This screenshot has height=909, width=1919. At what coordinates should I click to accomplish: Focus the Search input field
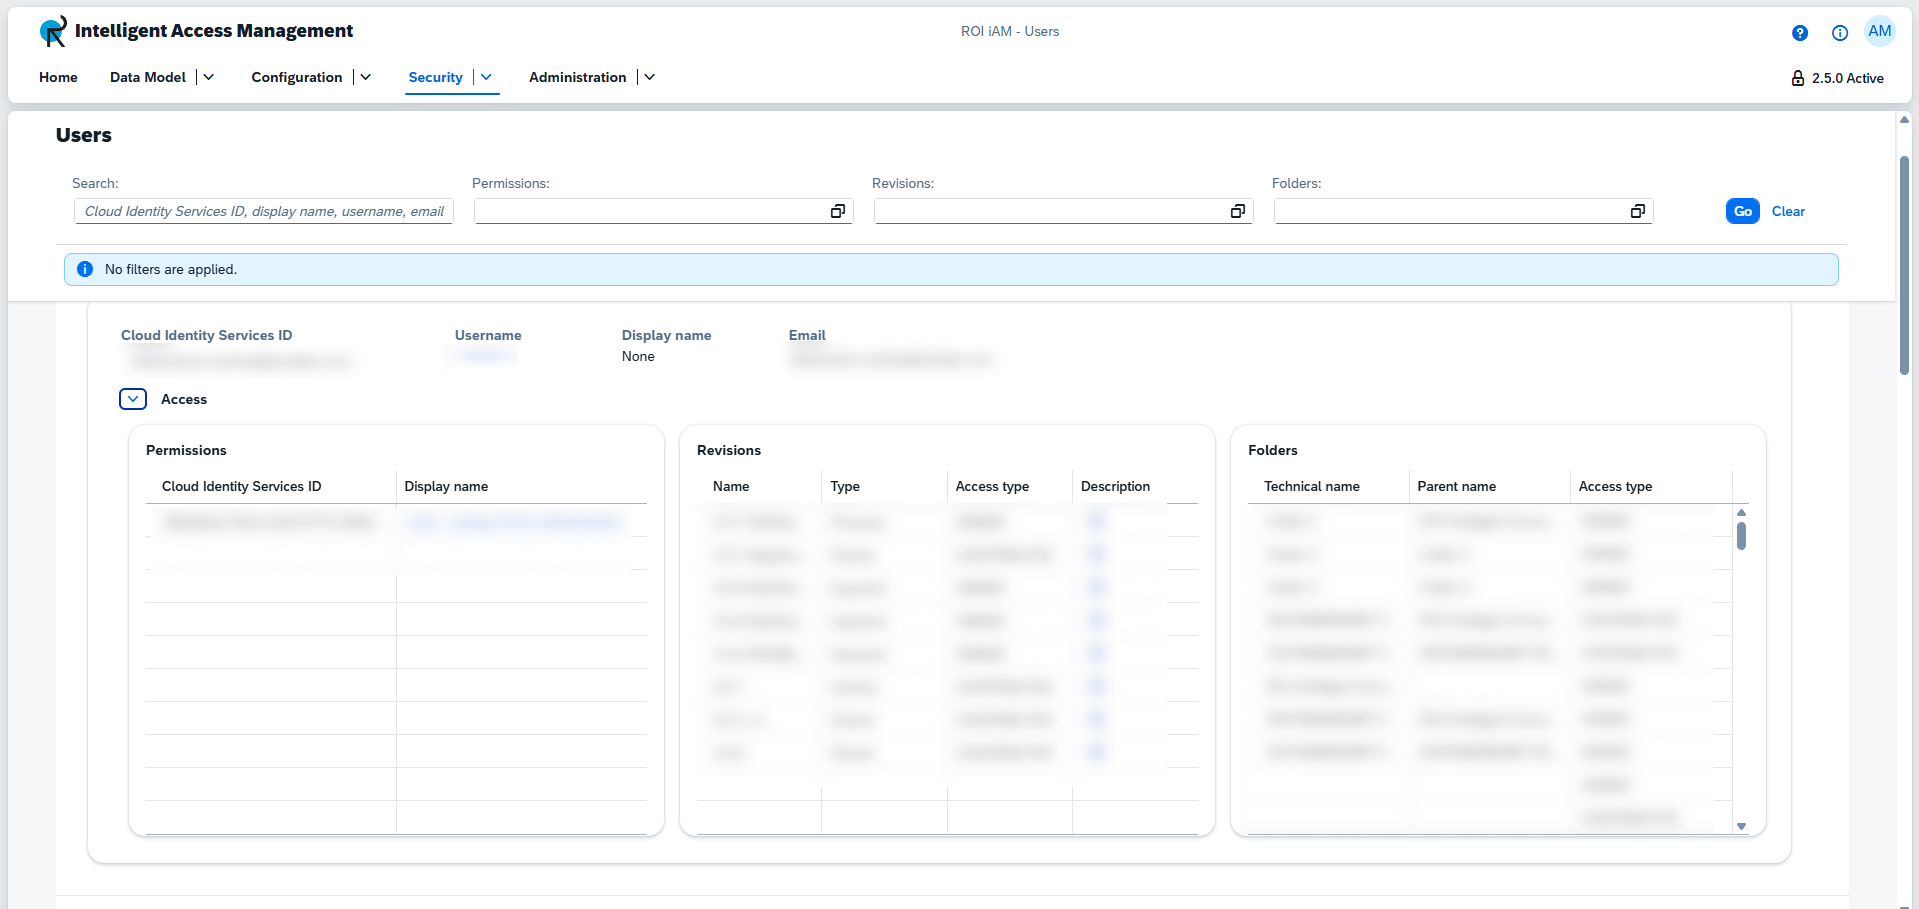click(264, 211)
